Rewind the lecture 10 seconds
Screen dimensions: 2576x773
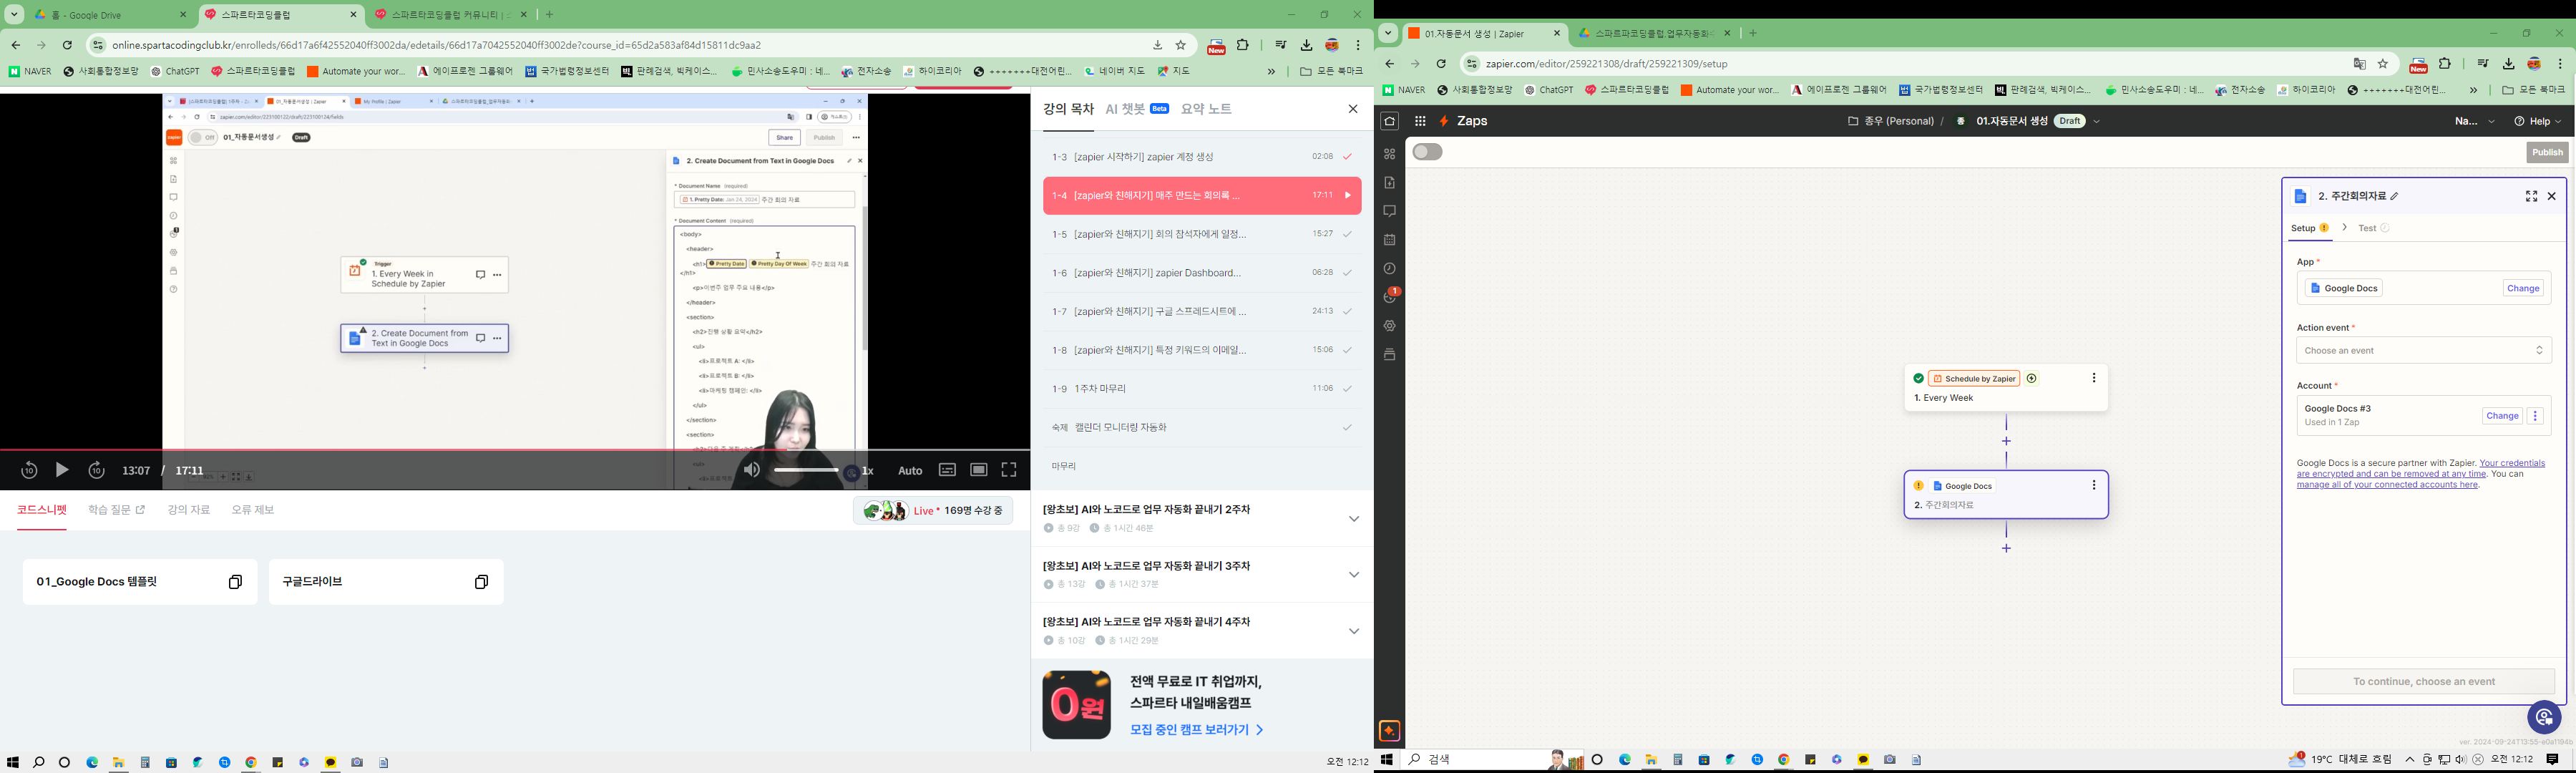[x=29, y=470]
